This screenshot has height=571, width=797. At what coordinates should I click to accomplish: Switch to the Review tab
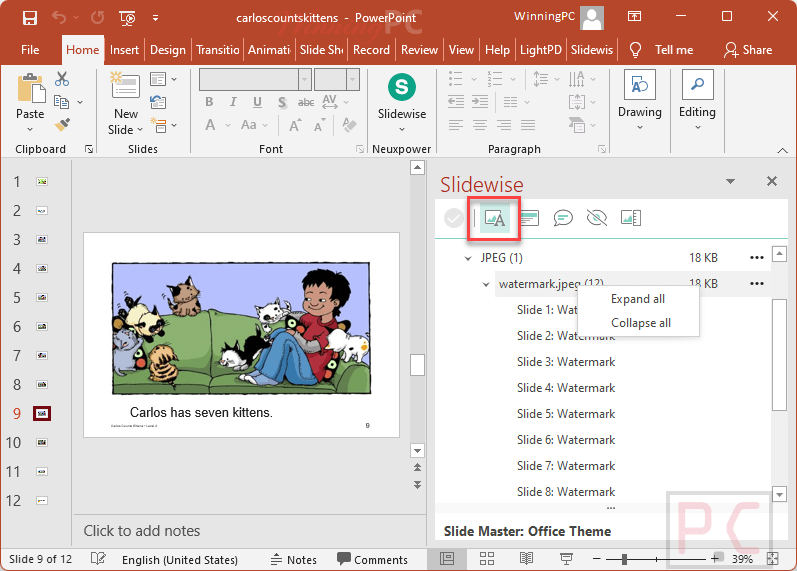coord(419,50)
